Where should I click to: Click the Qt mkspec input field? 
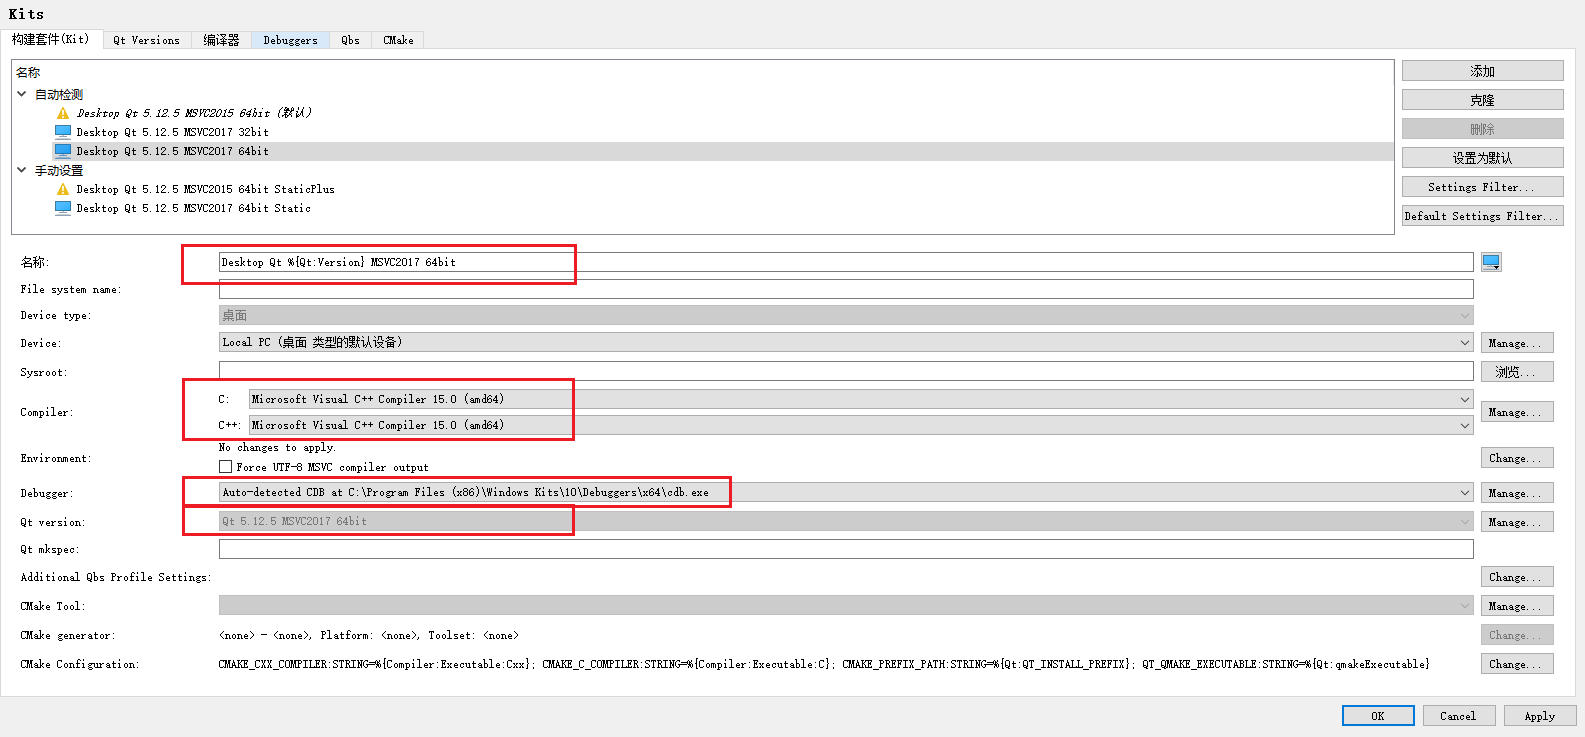(846, 549)
